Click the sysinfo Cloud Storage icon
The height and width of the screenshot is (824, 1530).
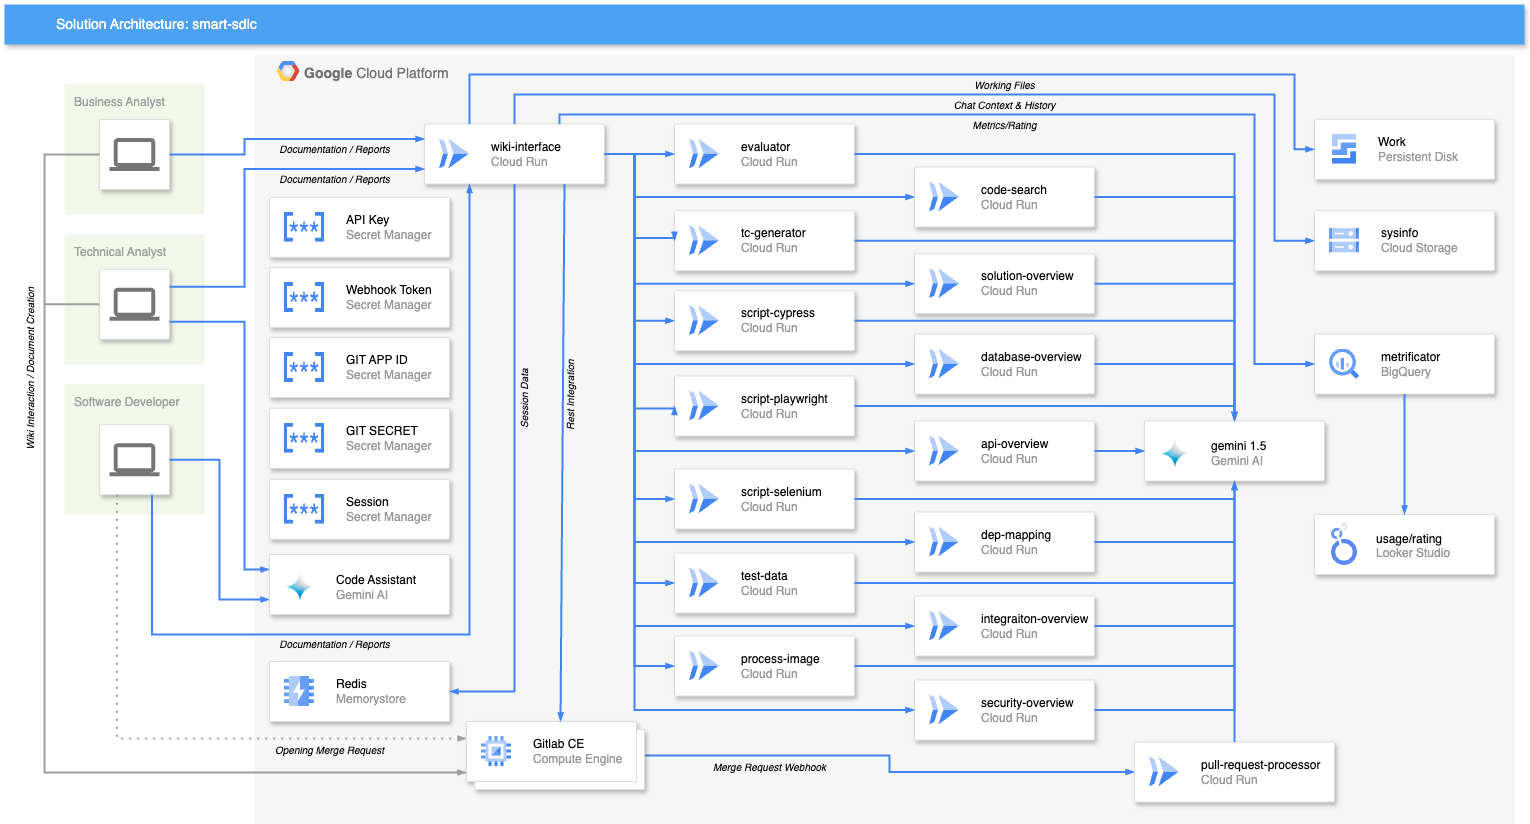1344,240
